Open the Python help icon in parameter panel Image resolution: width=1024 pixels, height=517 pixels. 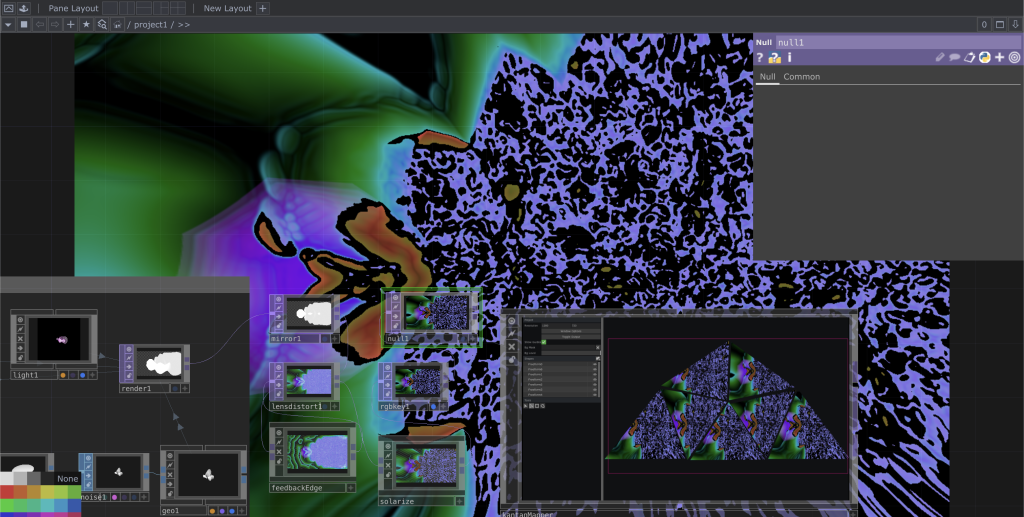(774, 58)
